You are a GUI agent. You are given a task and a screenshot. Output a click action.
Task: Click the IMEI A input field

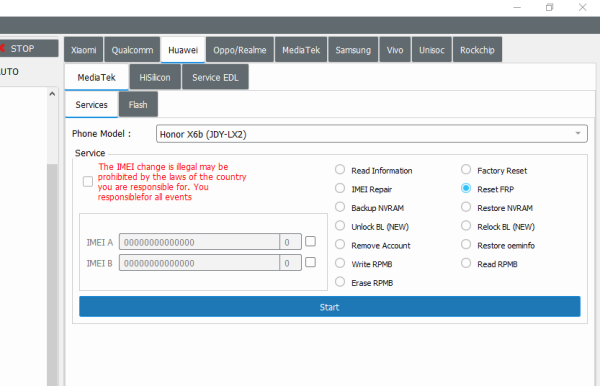click(199, 242)
